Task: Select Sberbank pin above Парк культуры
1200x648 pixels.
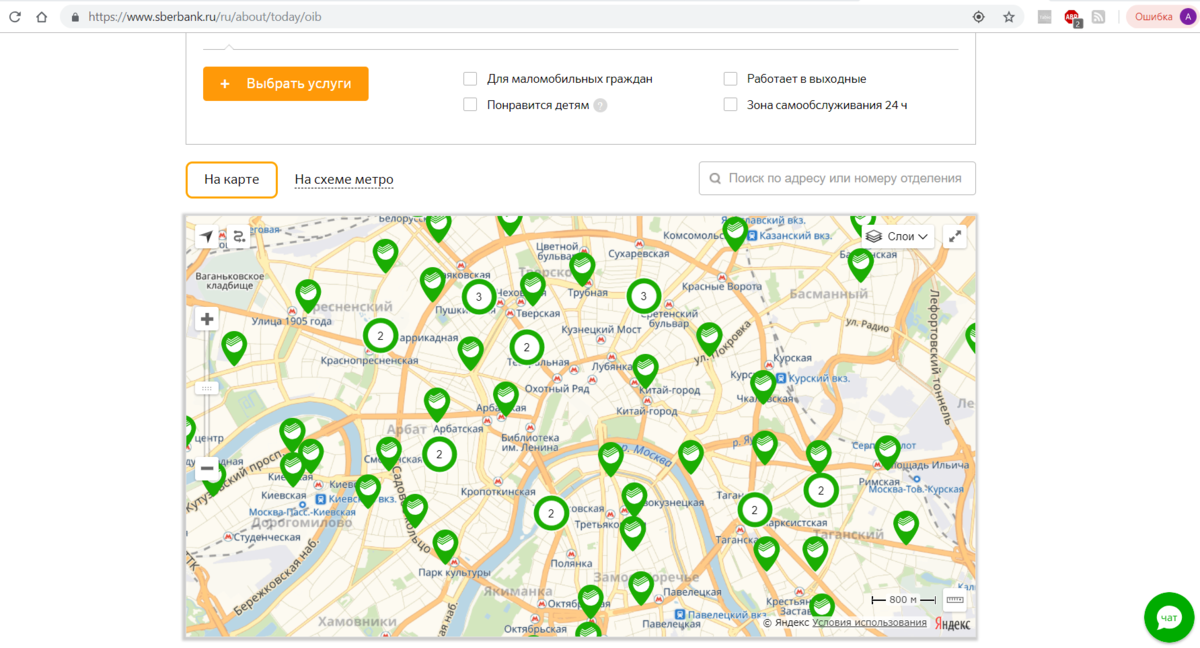Action: point(445,545)
